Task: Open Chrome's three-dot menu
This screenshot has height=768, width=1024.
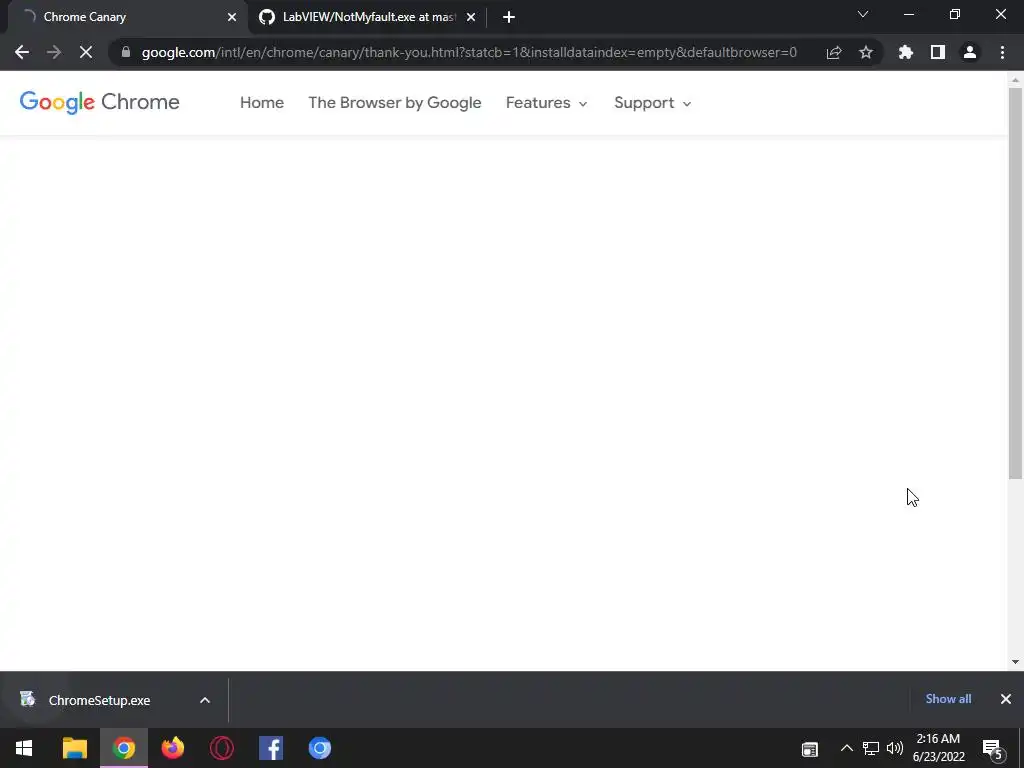Action: tap(1002, 52)
